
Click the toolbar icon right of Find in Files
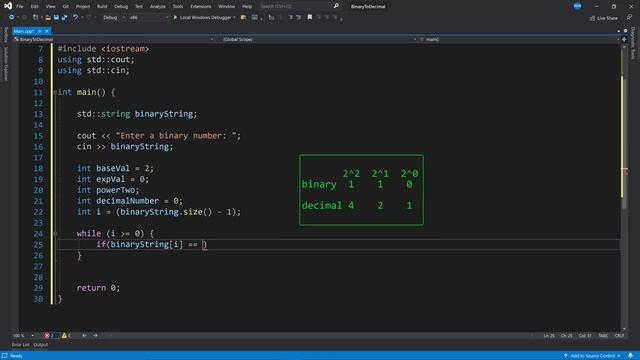click(x=255, y=18)
